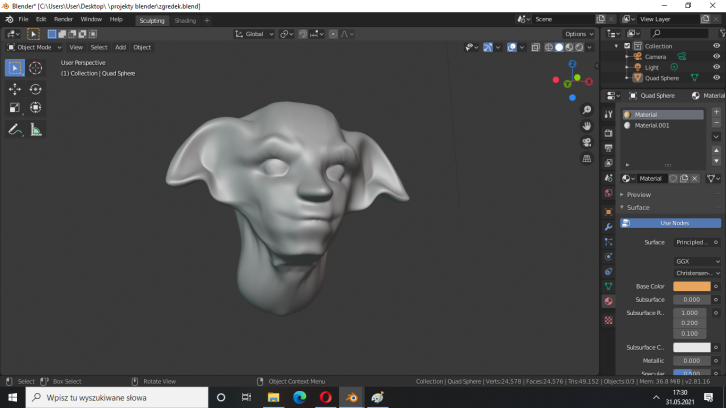Select the Cursor tool in the toolbar
Screen dimensions: 726x408
(36, 68)
